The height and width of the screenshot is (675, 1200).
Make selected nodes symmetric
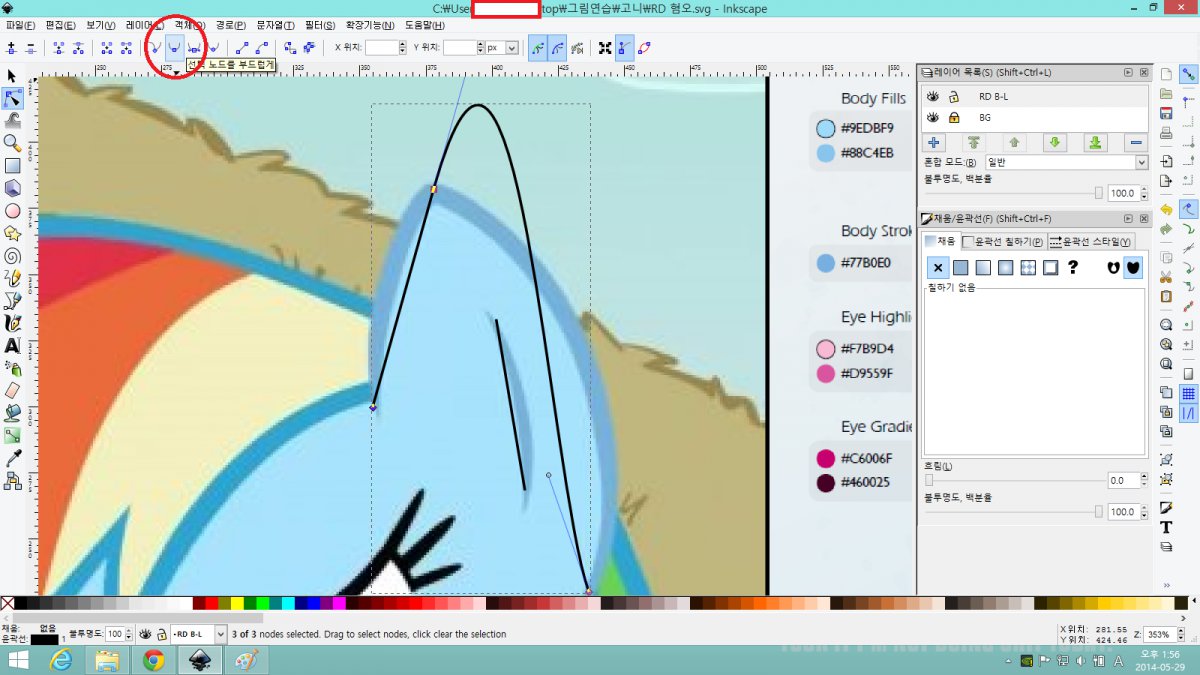coord(195,47)
